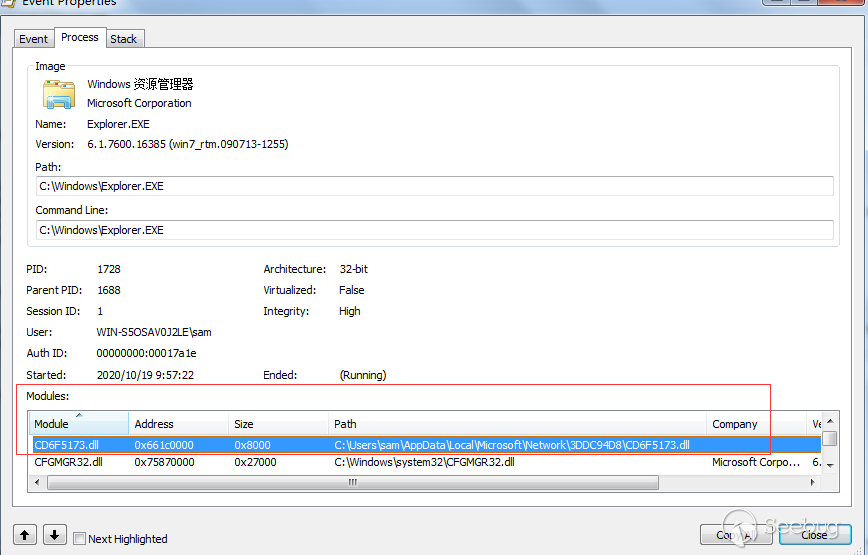This screenshot has height=555, width=868.
Task: Select the CFGMGR32.dll module row
Action: coord(425,462)
